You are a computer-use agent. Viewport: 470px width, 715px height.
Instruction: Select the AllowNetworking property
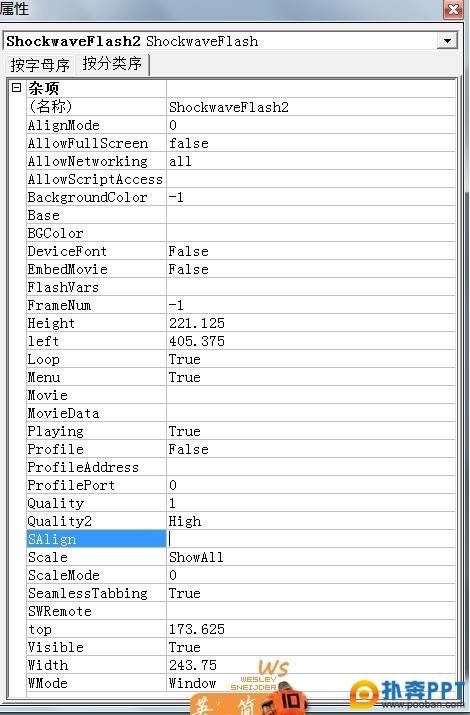(96, 161)
